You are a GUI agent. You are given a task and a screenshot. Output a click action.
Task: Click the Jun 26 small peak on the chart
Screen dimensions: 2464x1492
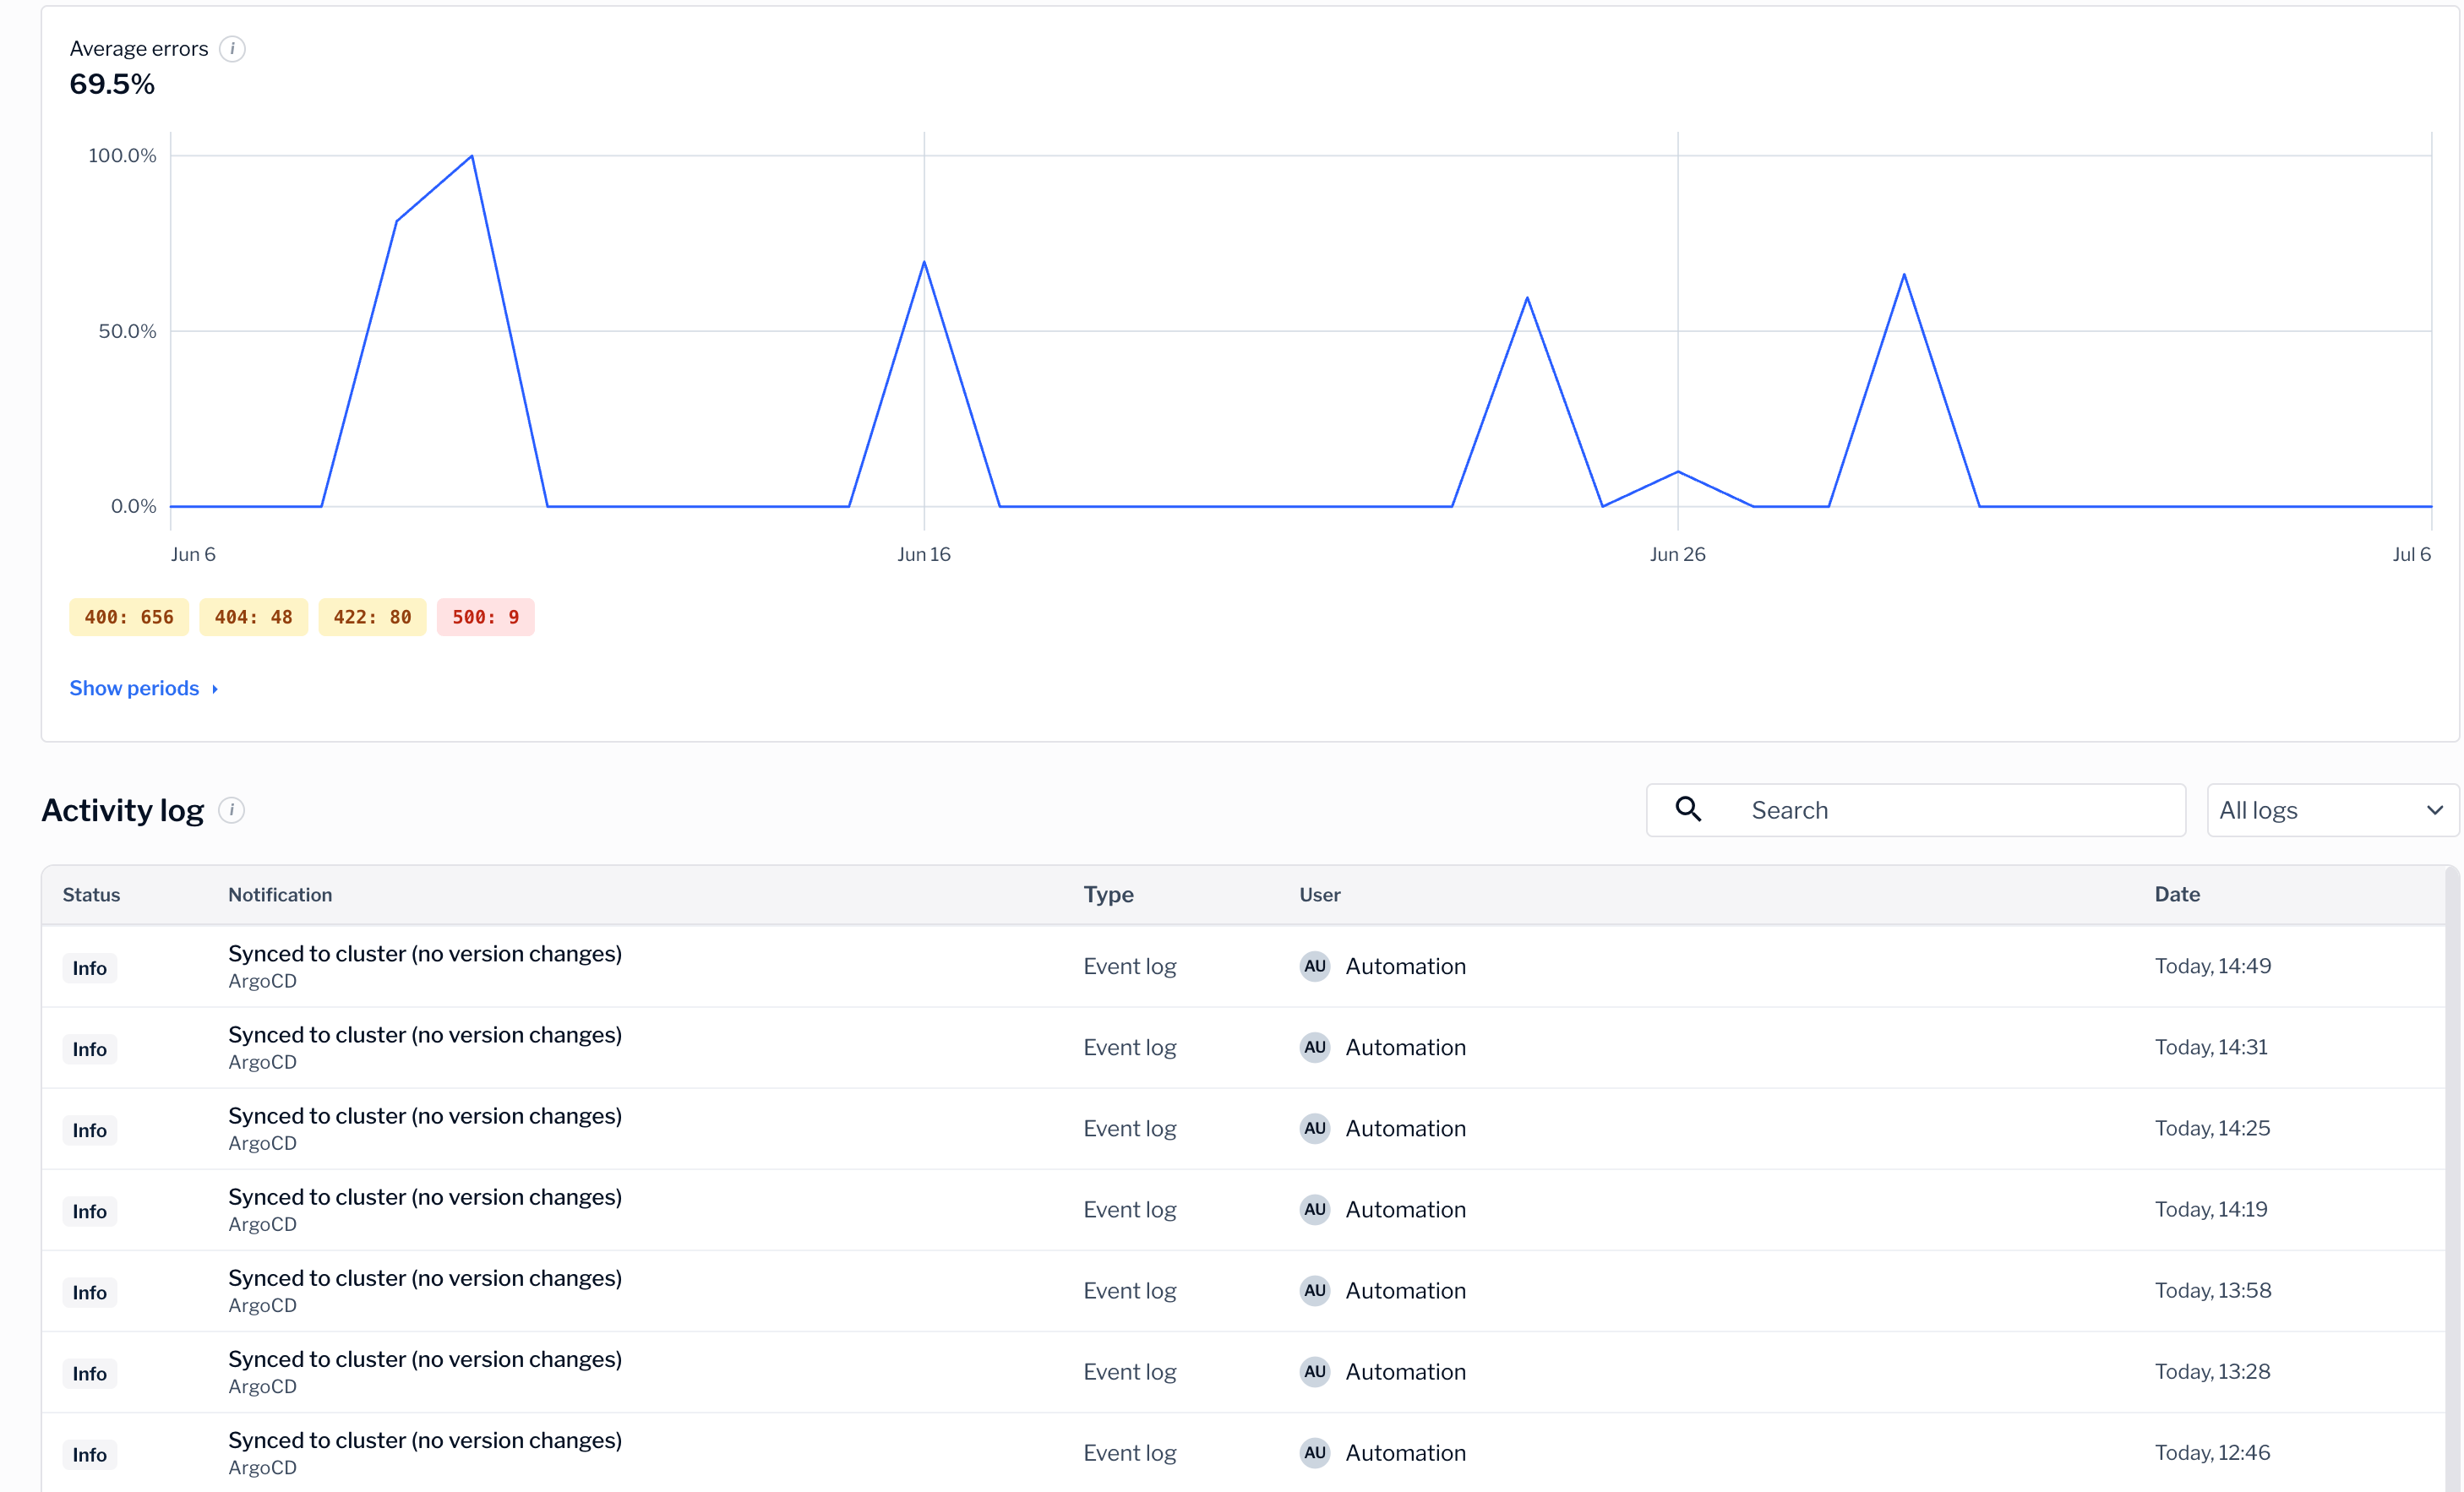(1678, 471)
